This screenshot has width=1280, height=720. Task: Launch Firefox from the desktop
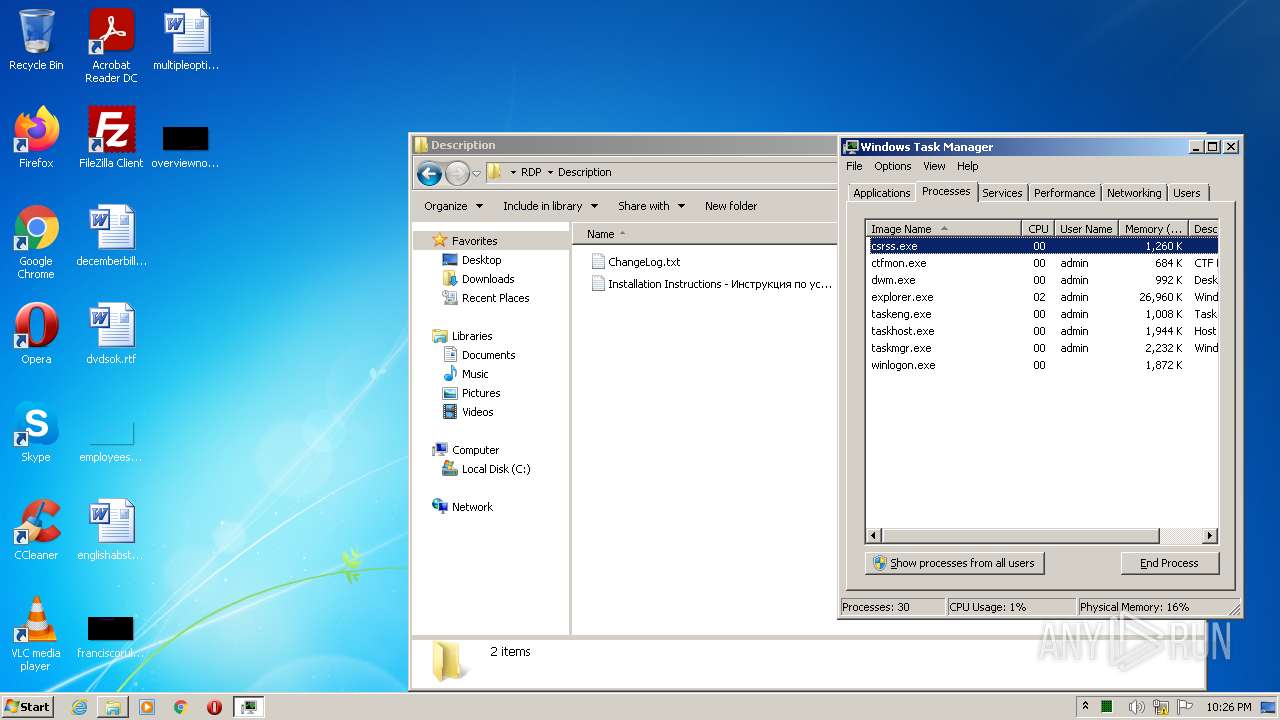tap(36, 138)
